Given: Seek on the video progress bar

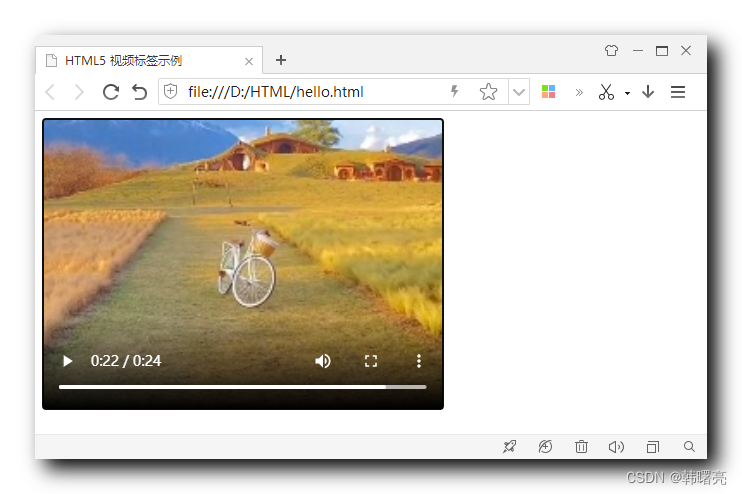Looking at the screenshot, I should click(x=242, y=387).
